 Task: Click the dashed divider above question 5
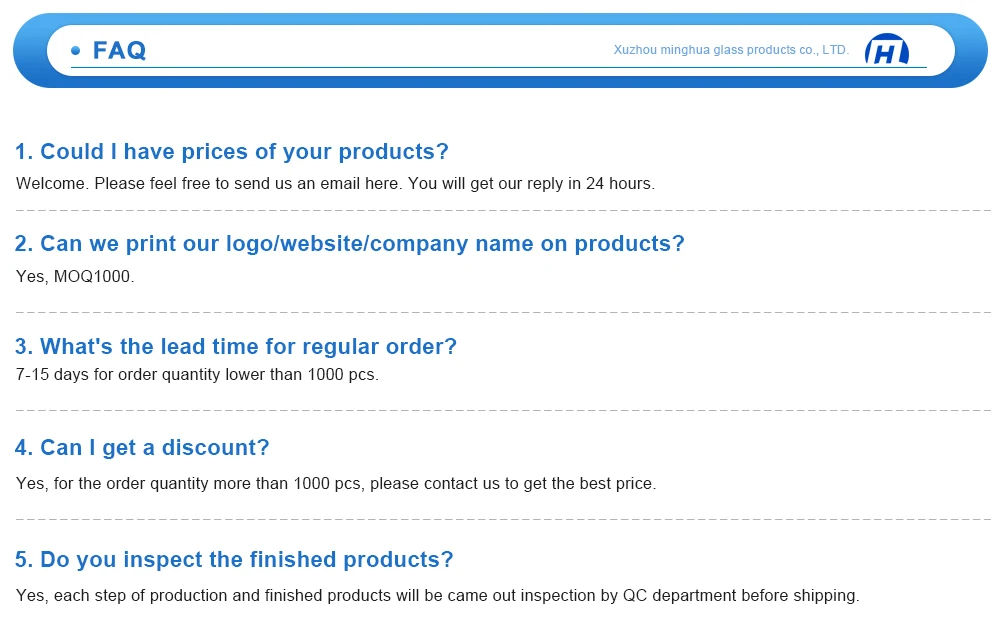click(500, 520)
